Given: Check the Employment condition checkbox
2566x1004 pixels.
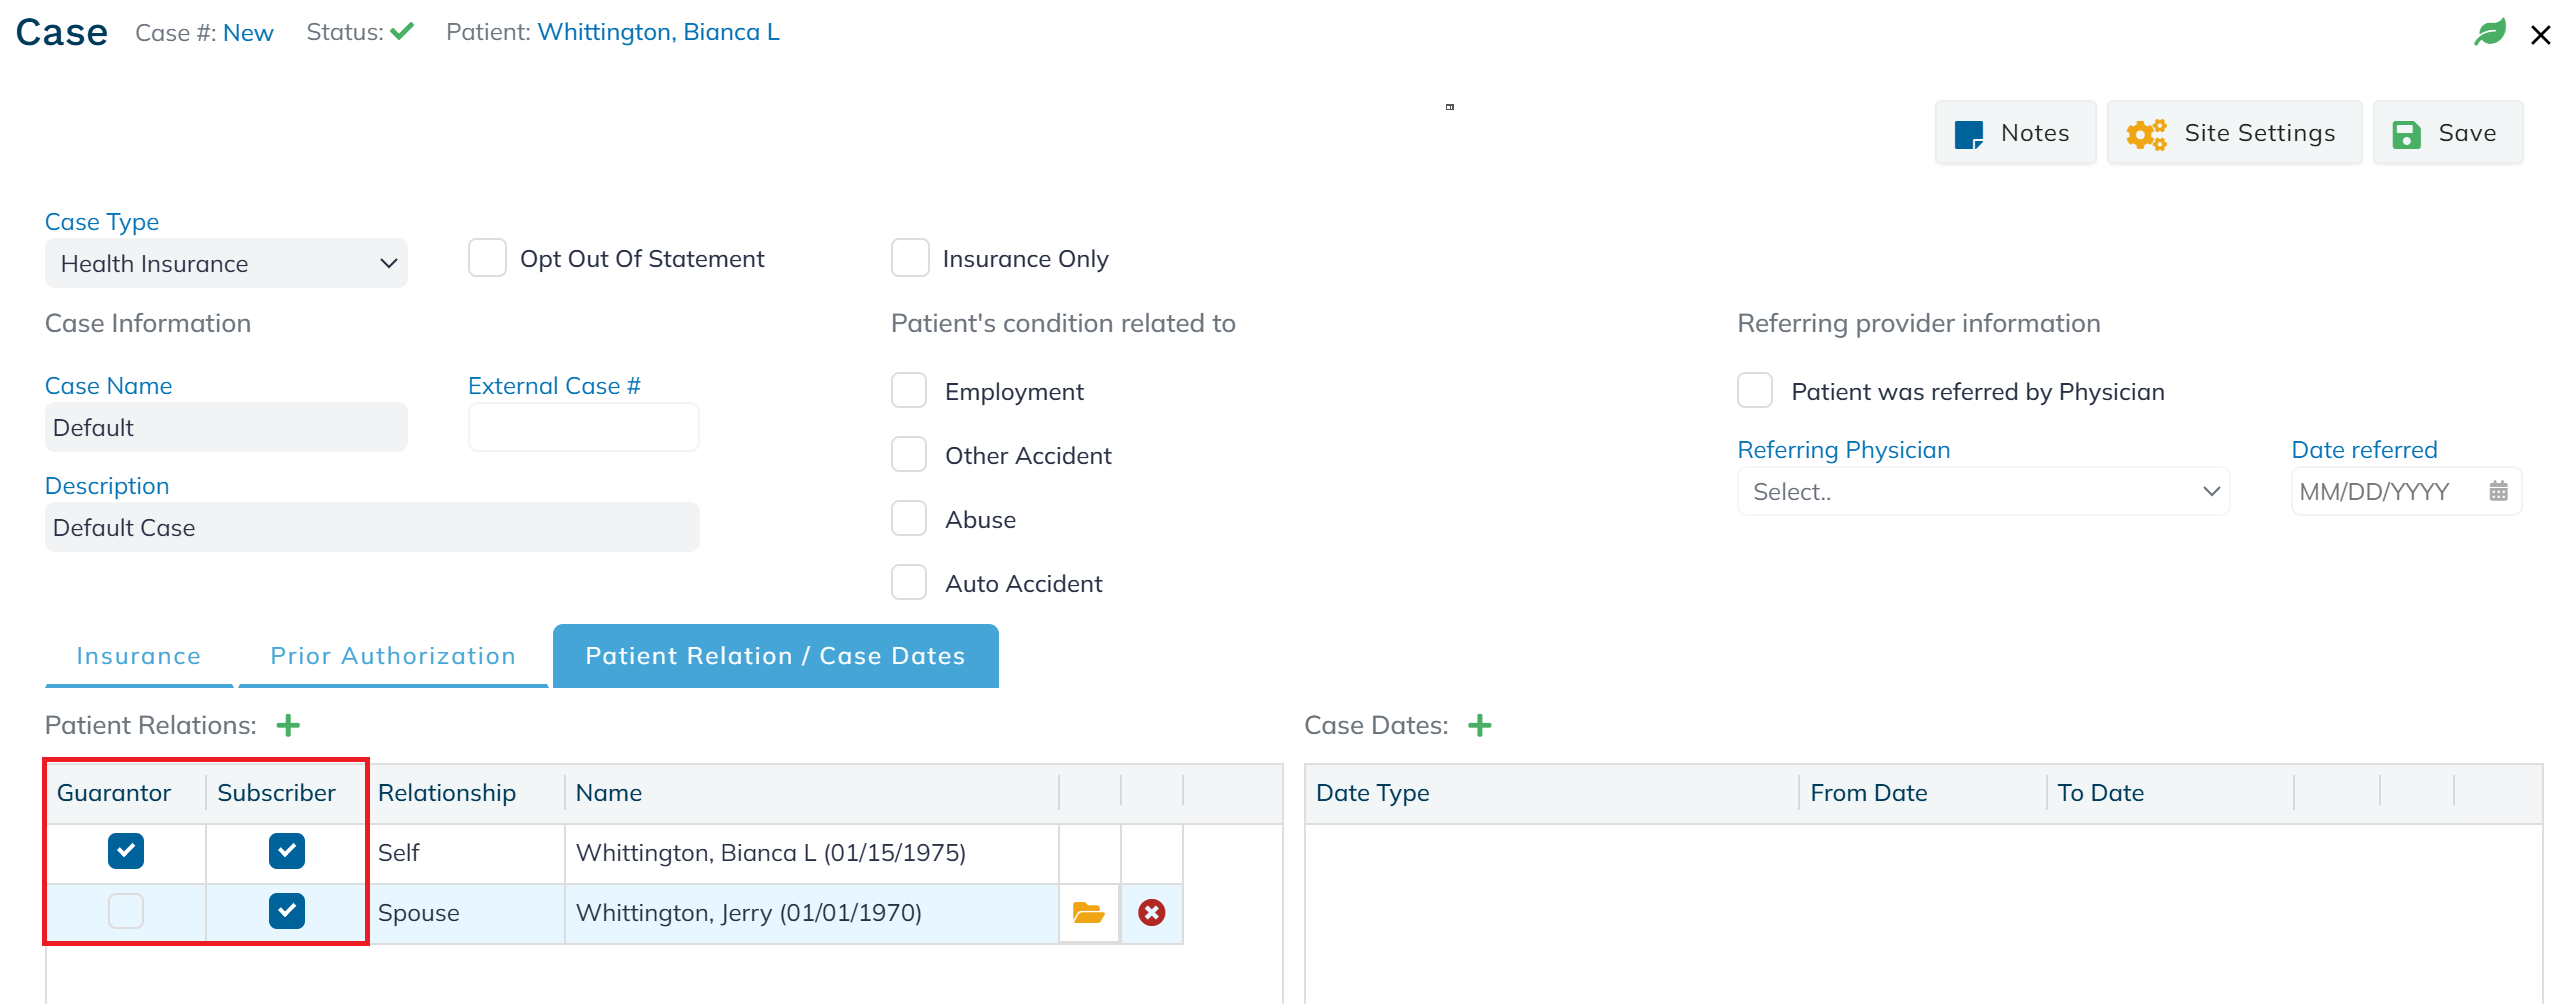Looking at the screenshot, I should tap(909, 391).
